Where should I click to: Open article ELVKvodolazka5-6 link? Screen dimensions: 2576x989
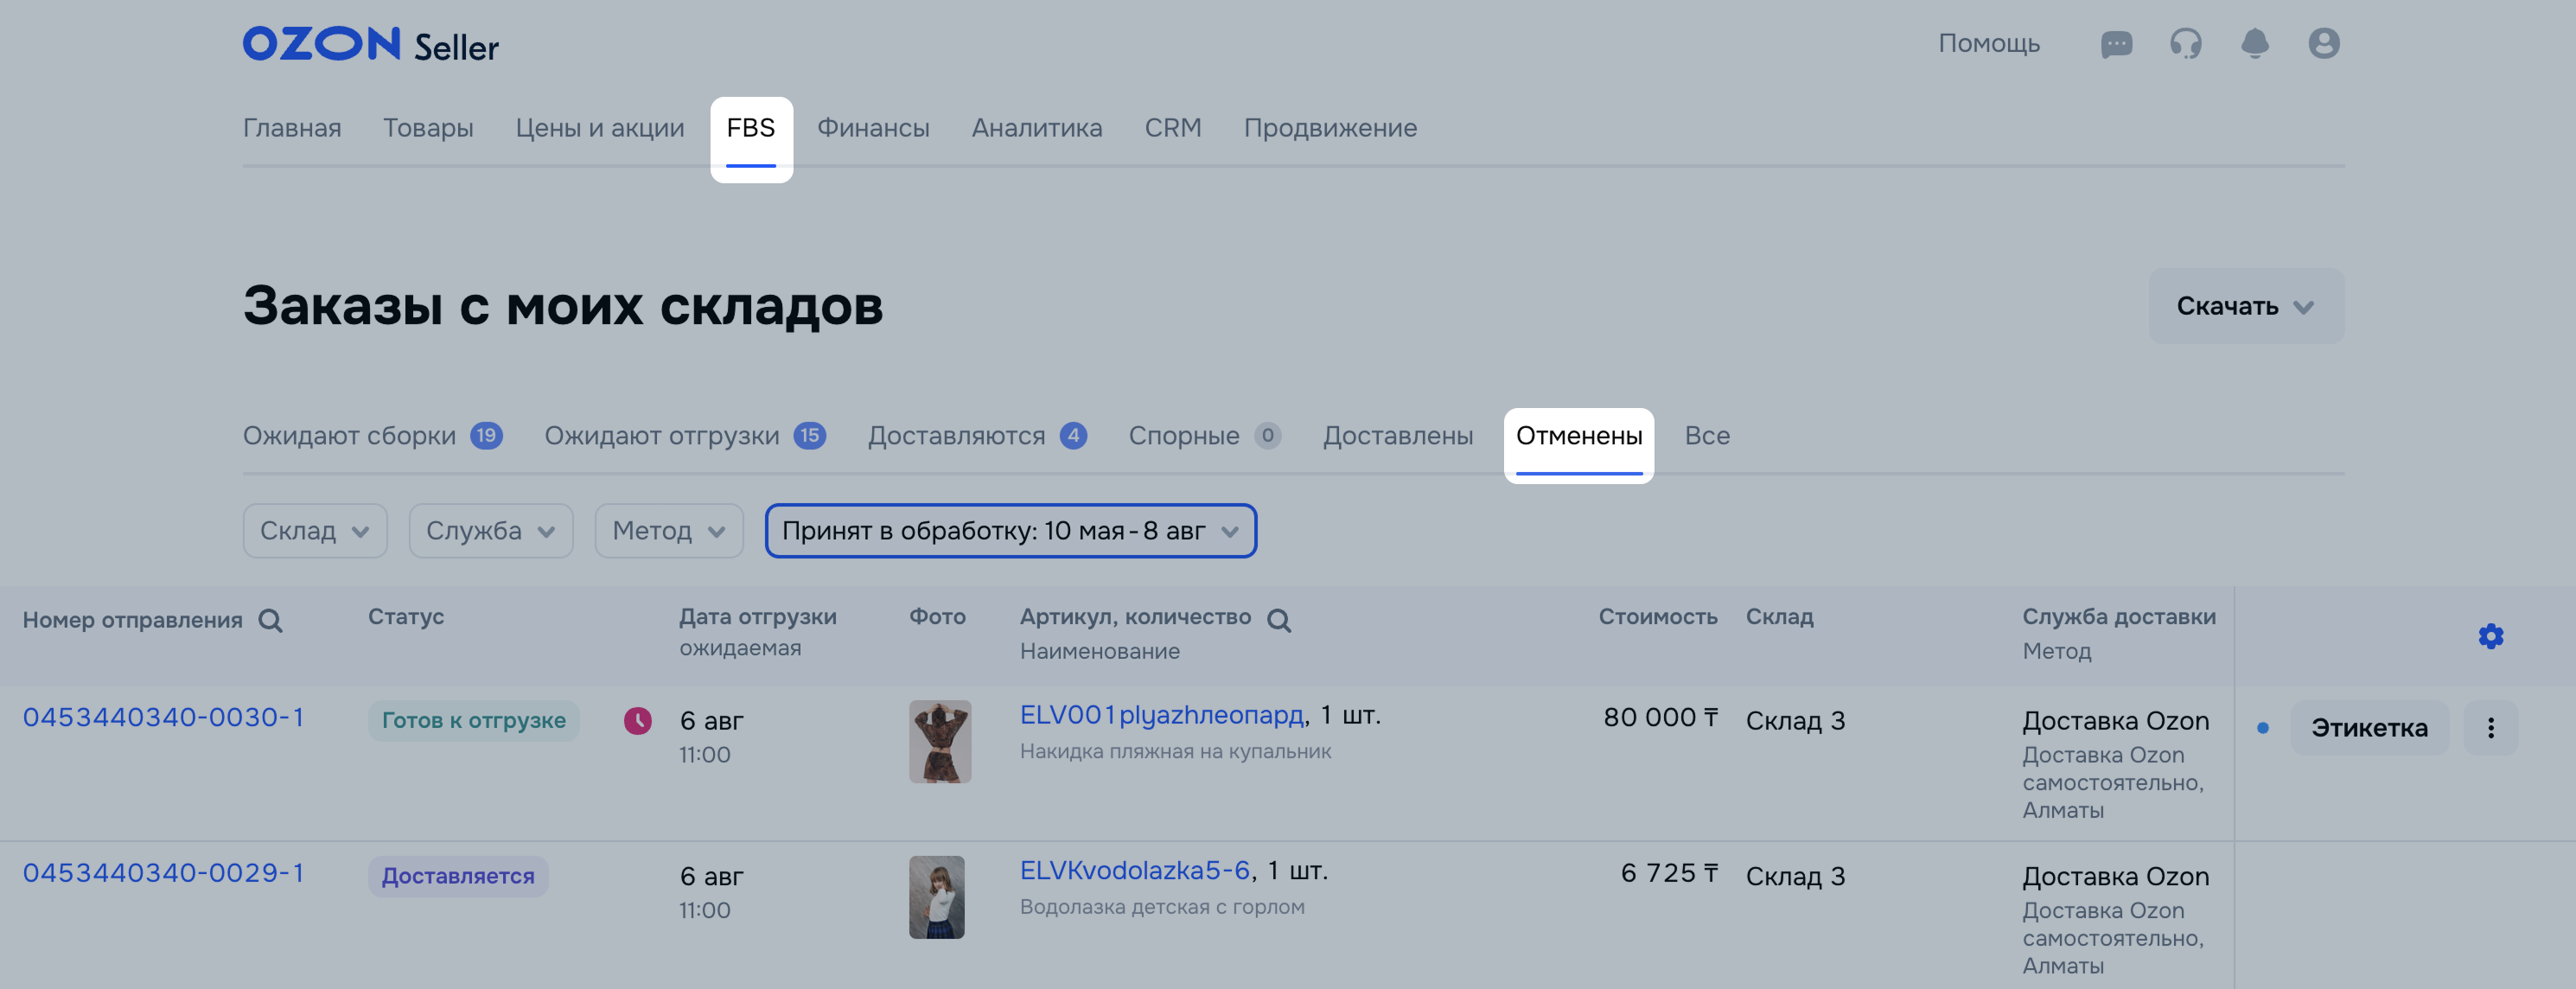[1135, 871]
